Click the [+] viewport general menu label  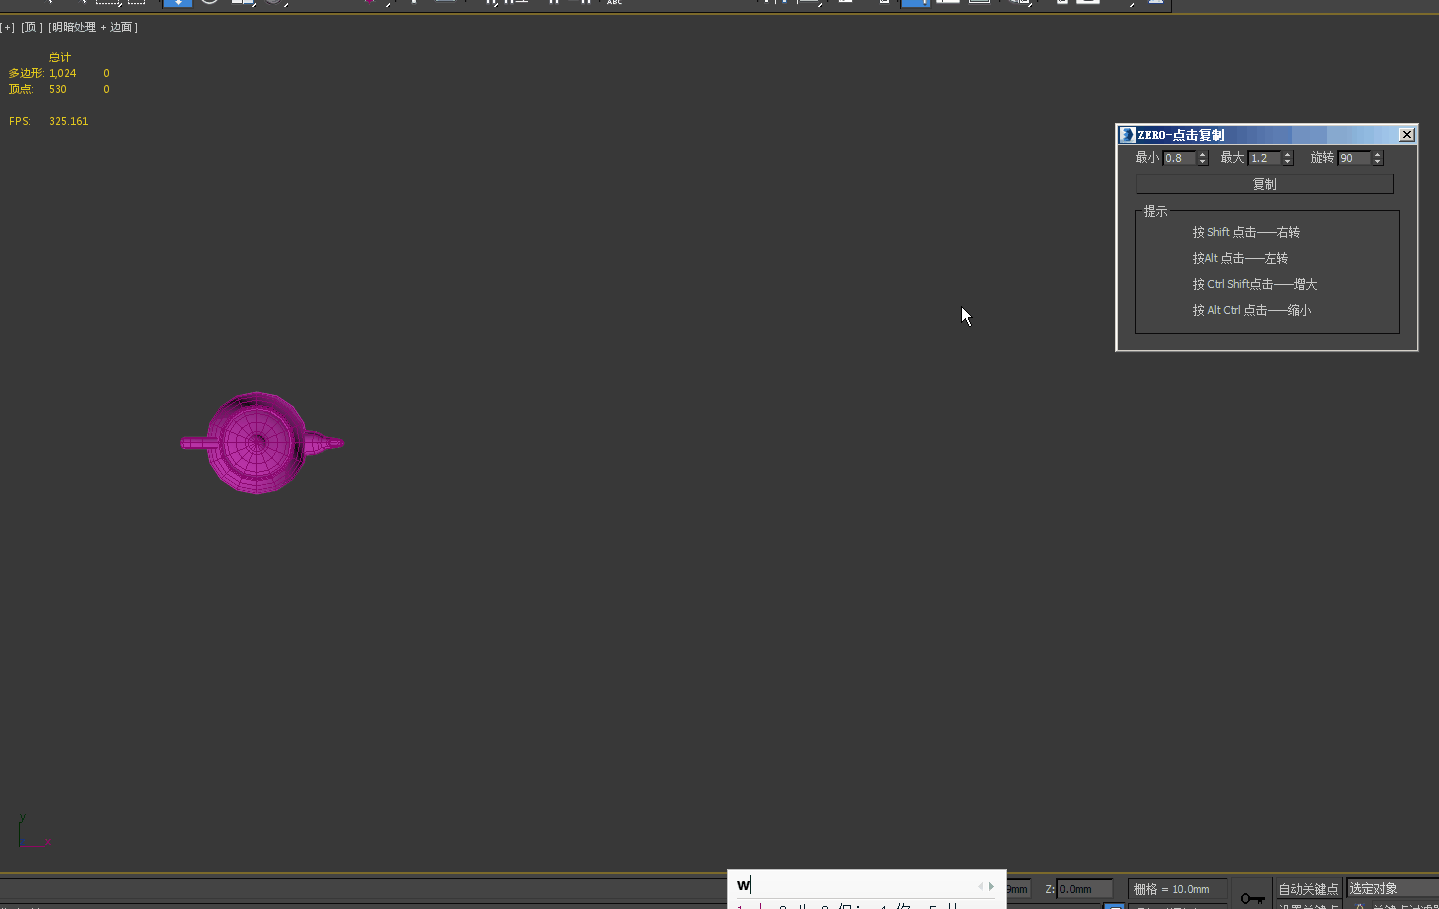(8, 27)
